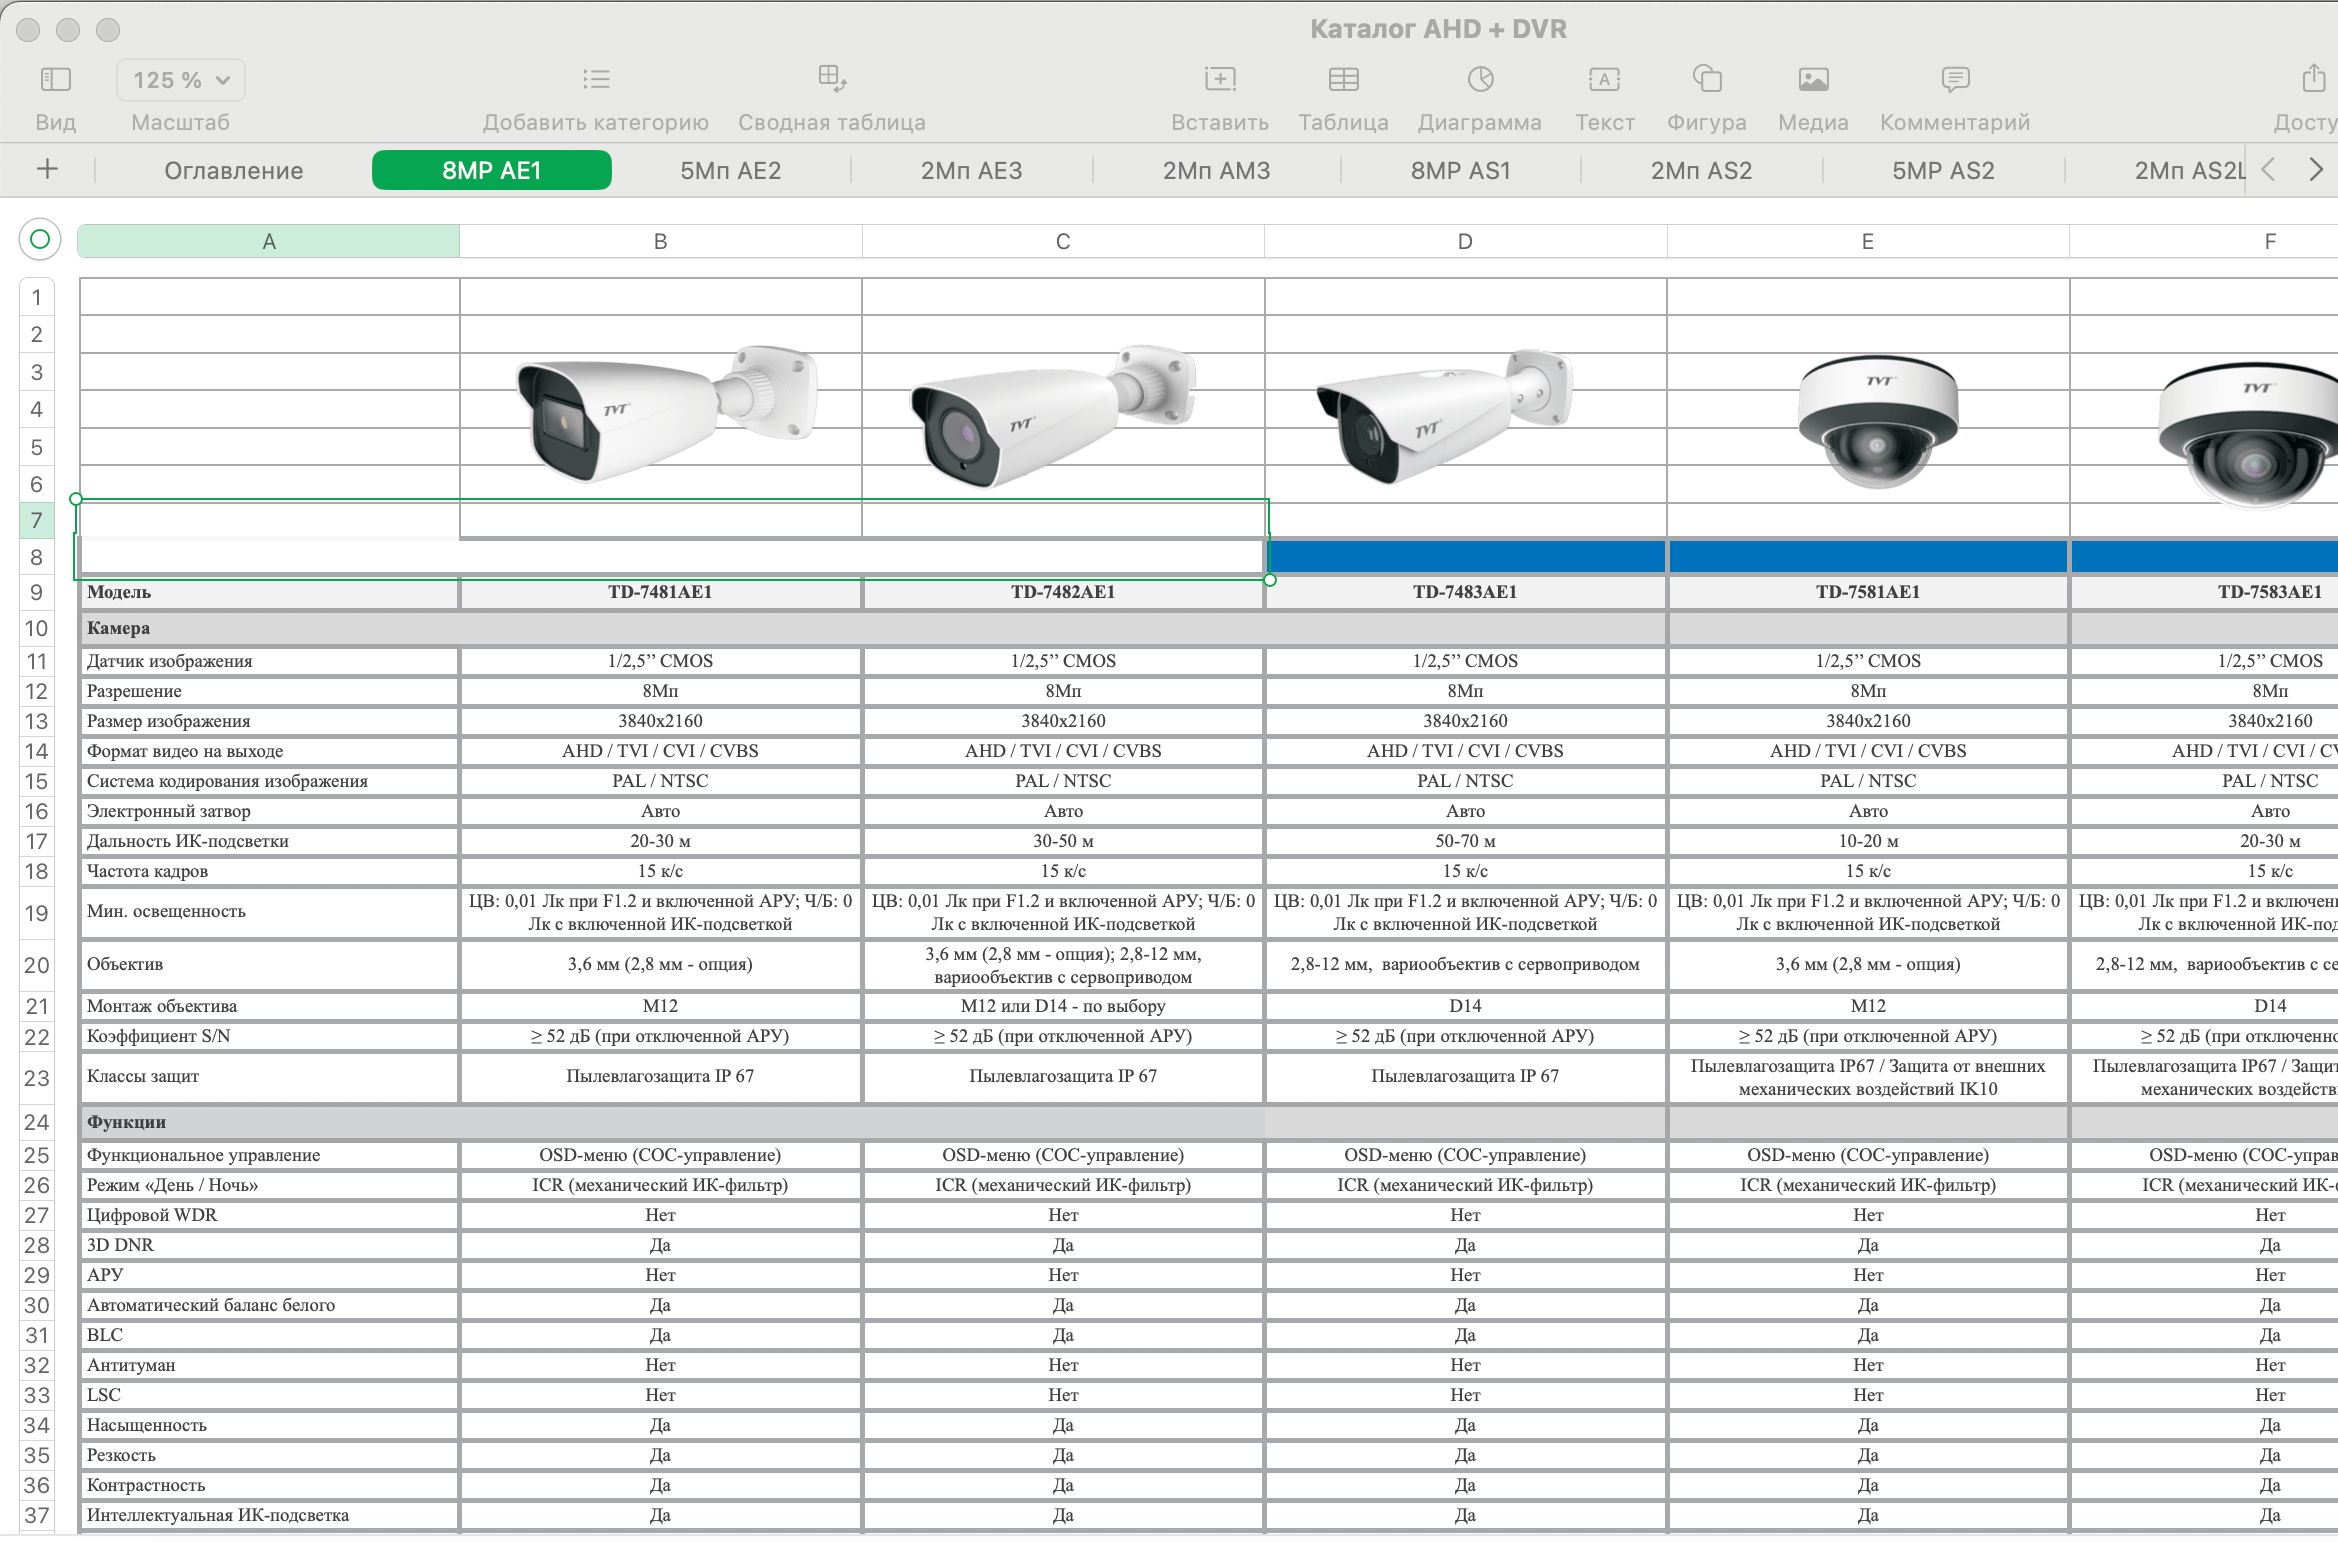The width and height of the screenshot is (2338, 1542).
Task: Select the M12 или D14 - по выбору cell
Action: 1063,1006
